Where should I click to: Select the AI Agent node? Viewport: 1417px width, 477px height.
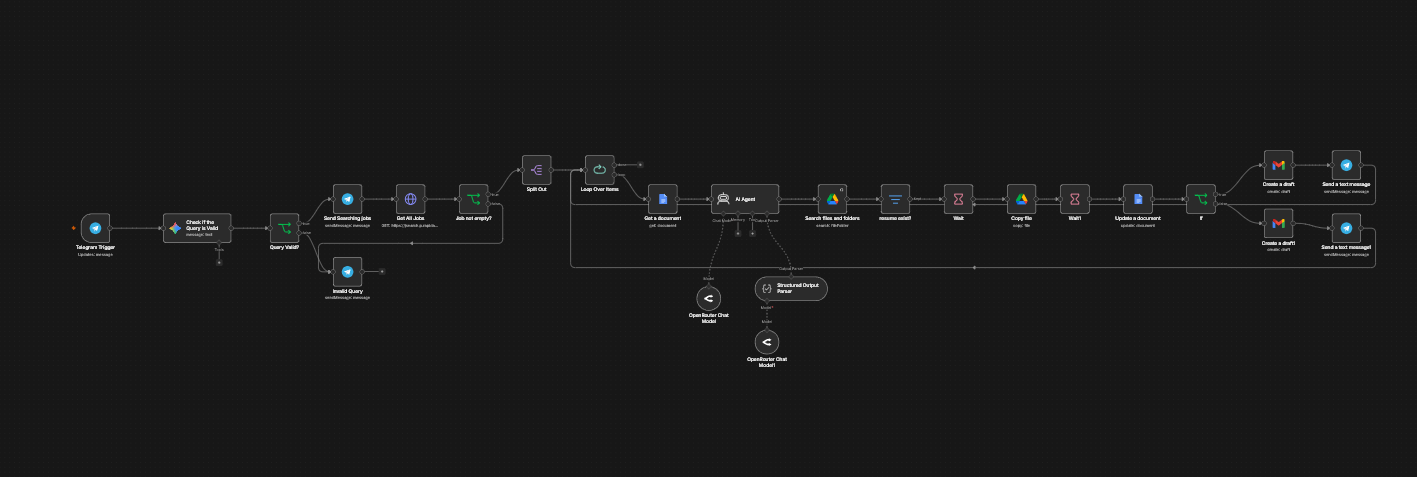tap(745, 199)
